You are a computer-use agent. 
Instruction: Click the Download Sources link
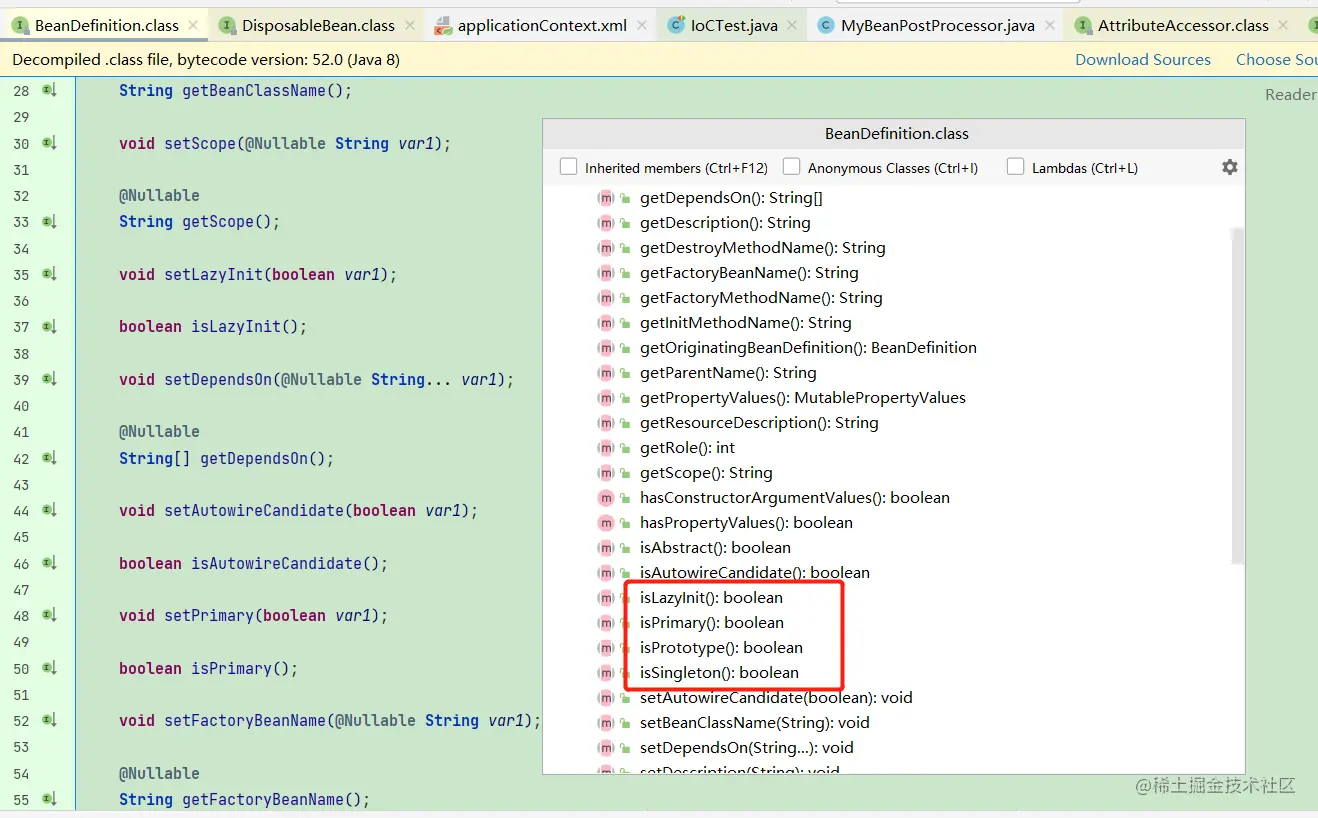point(1143,60)
